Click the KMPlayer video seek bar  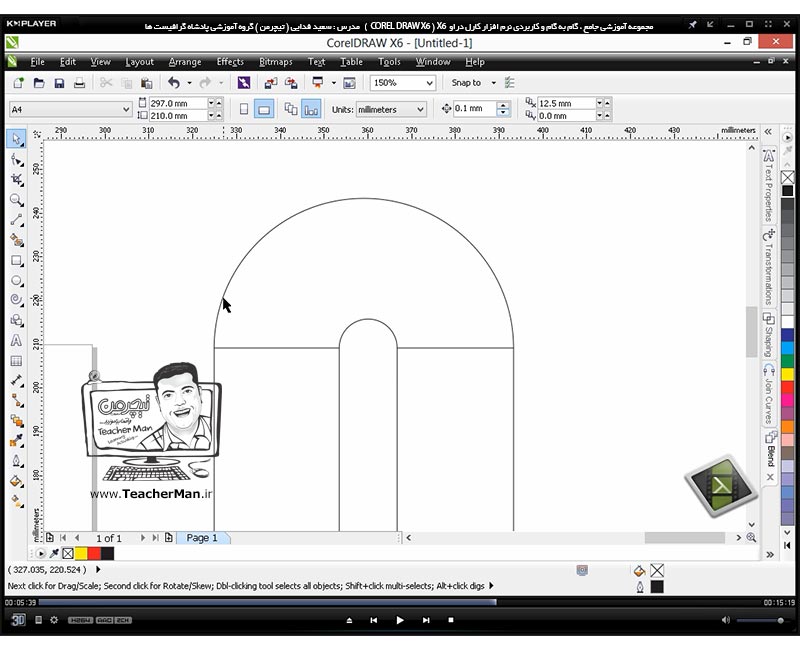(401, 603)
